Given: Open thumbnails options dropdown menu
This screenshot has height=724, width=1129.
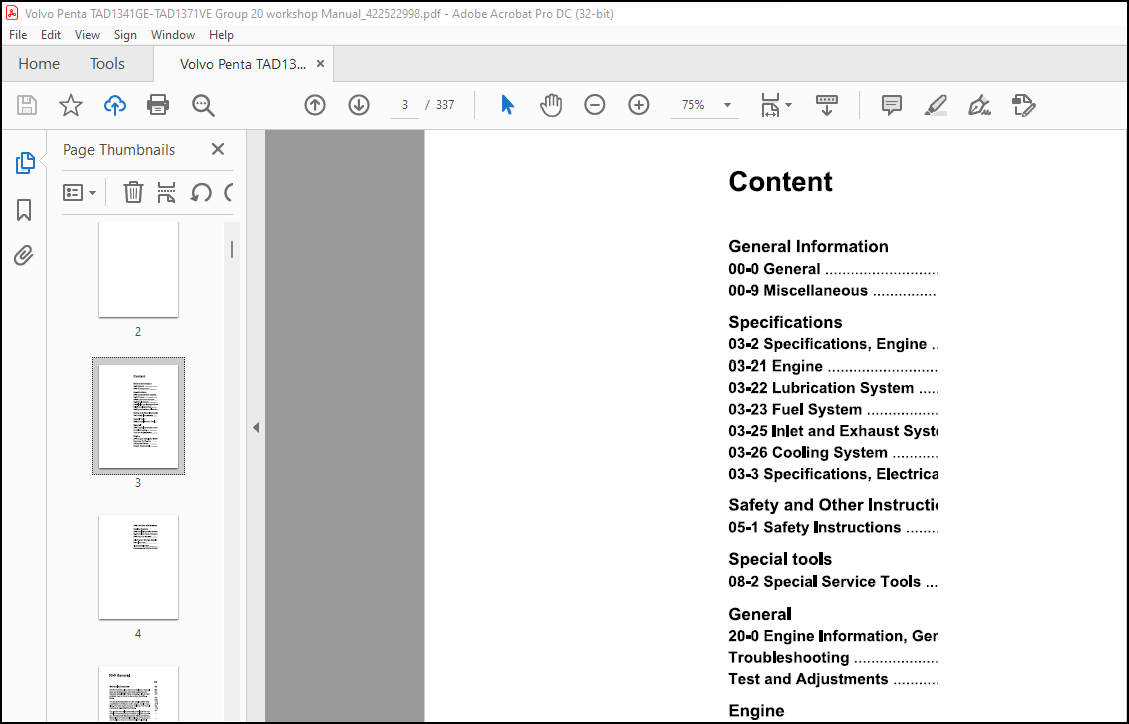Looking at the screenshot, I should 80,192.
